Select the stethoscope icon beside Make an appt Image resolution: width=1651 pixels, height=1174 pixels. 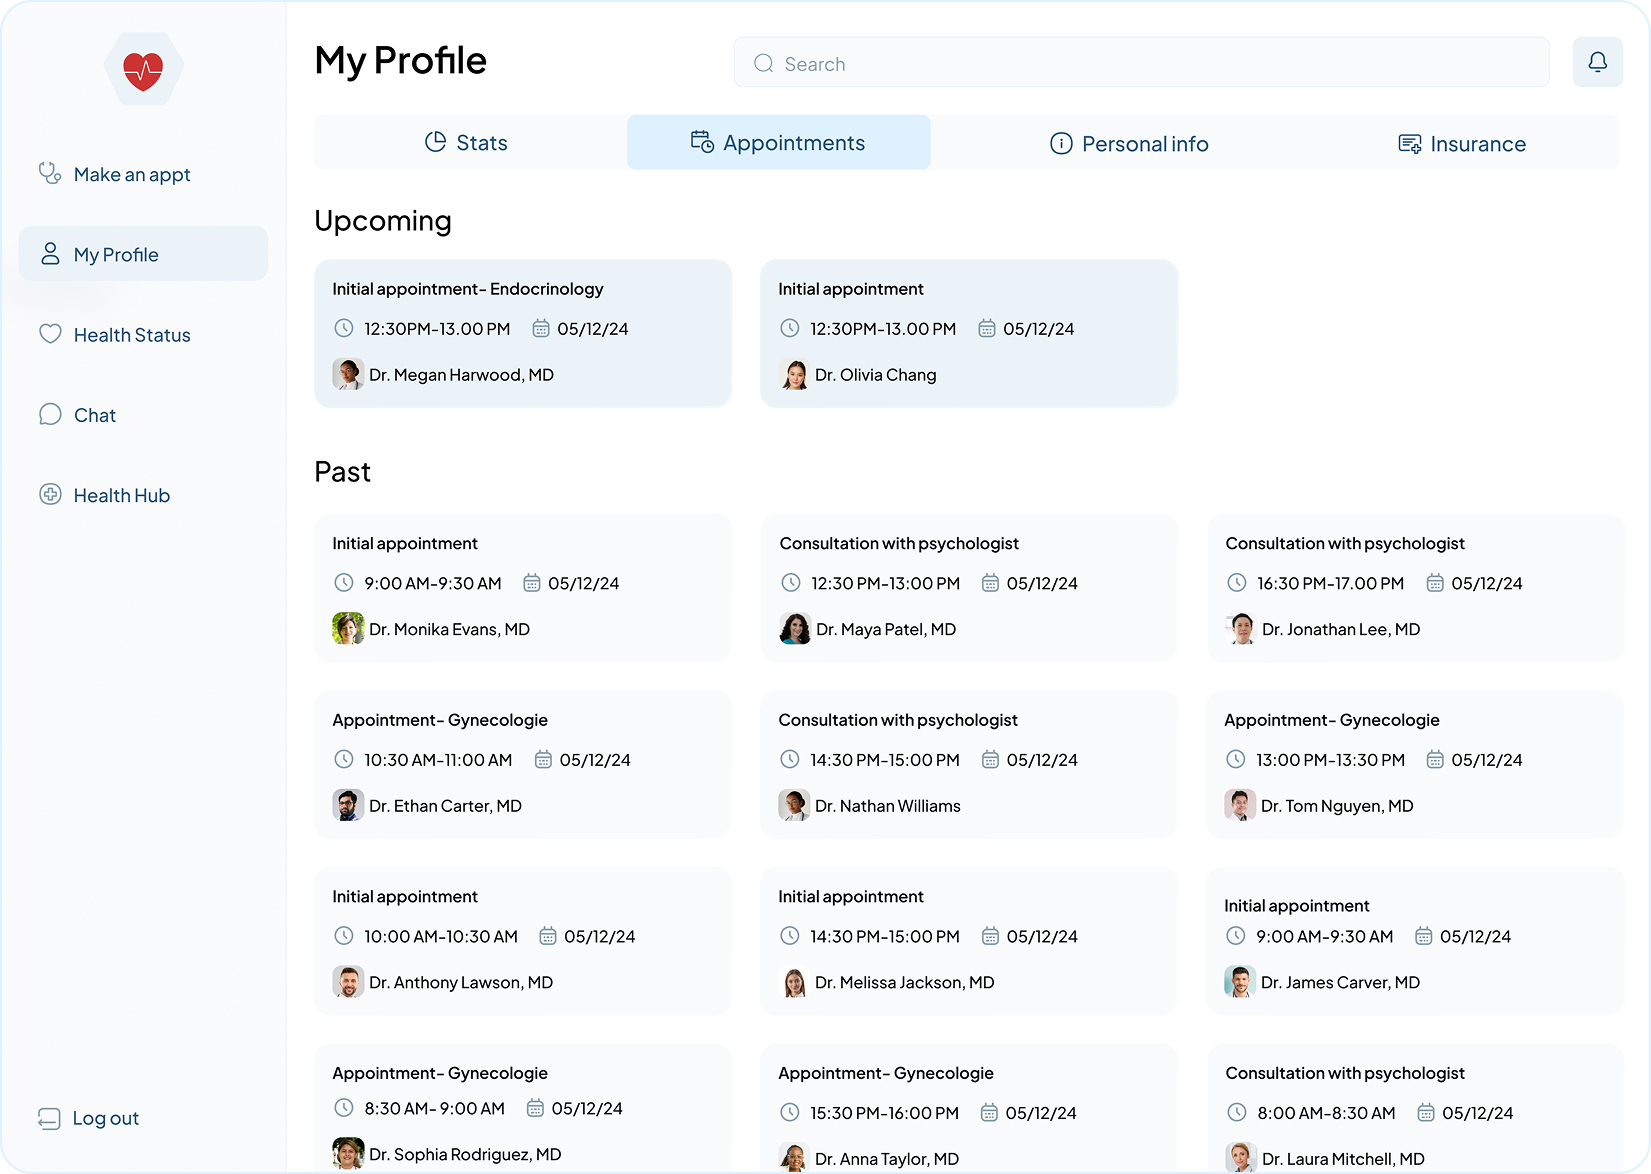(x=50, y=173)
